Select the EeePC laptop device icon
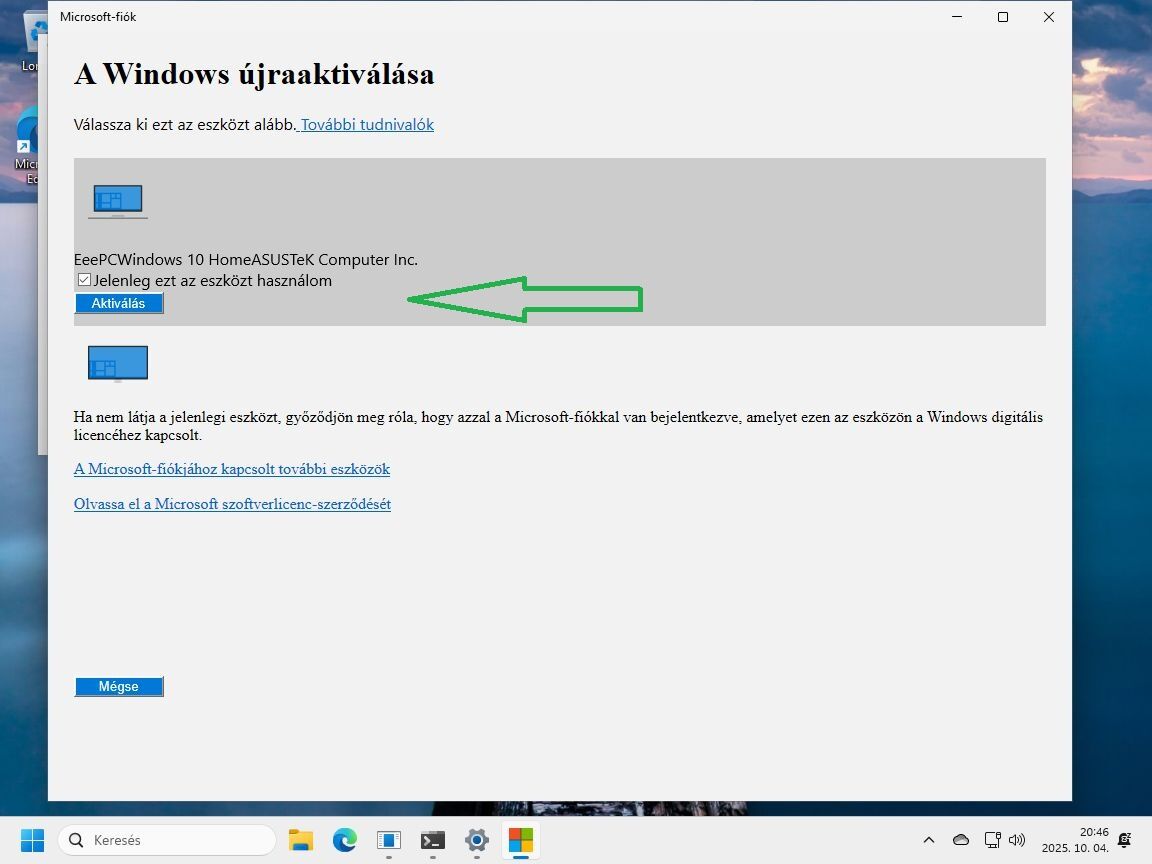The width and height of the screenshot is (1152, 864). pos(118,201)
